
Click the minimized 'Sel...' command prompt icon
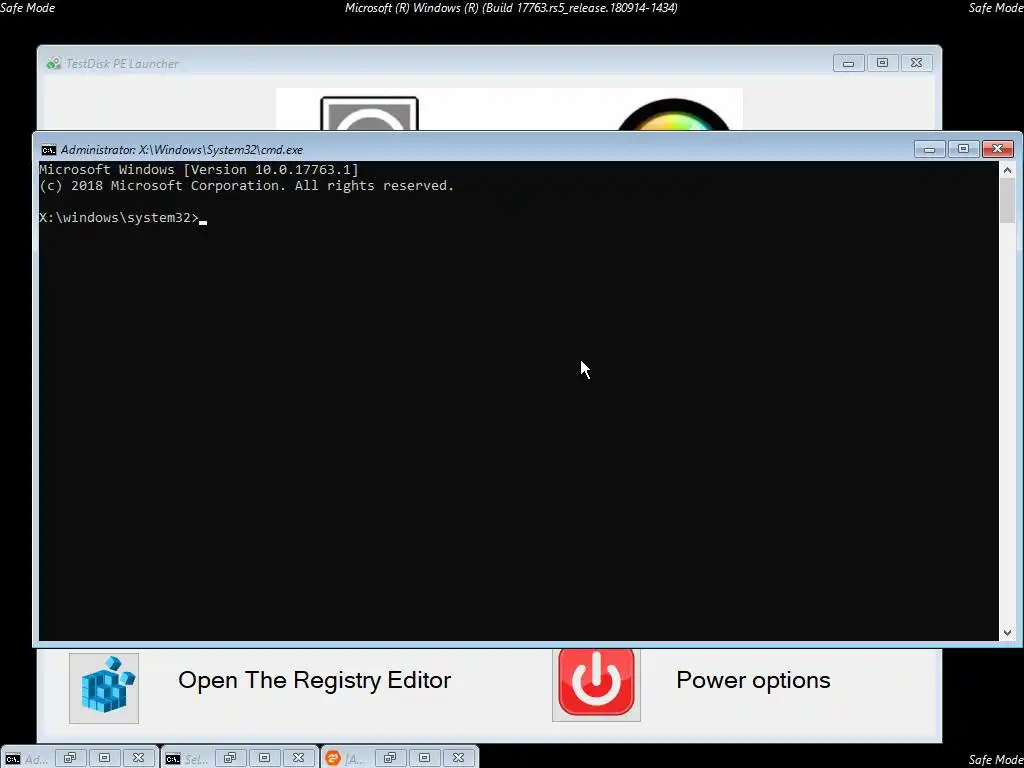click(x=173, y=759)
